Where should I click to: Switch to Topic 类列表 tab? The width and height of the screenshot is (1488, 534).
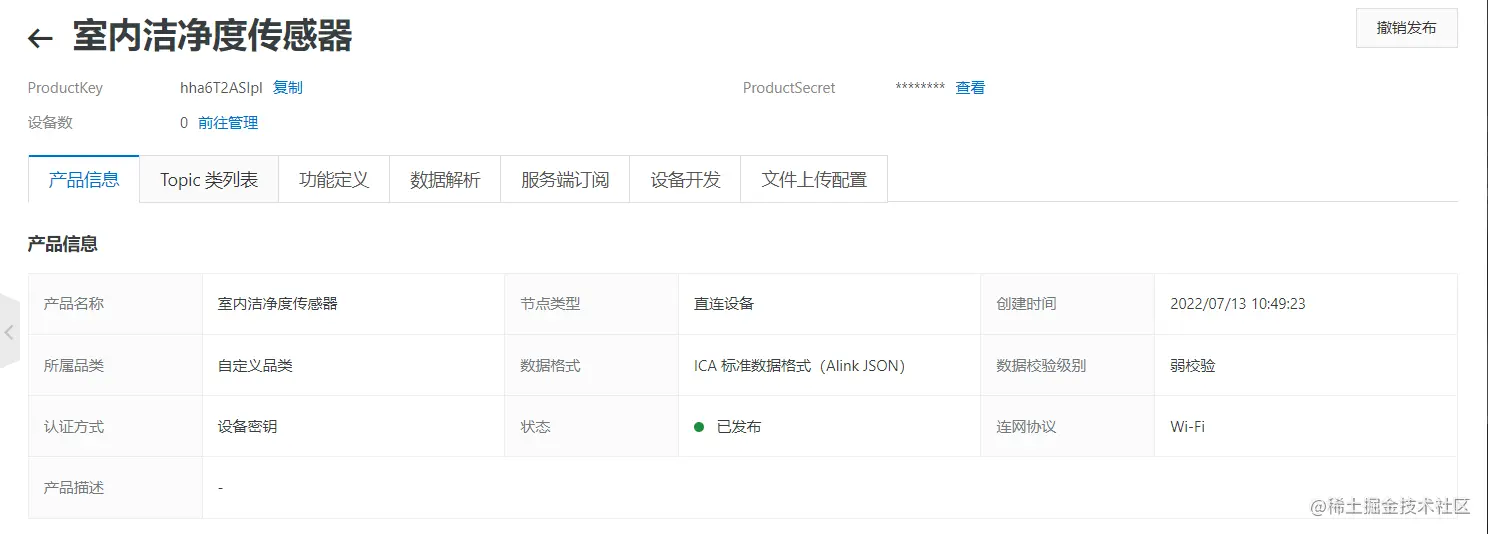pyautogui.click(x=209, y=180)
